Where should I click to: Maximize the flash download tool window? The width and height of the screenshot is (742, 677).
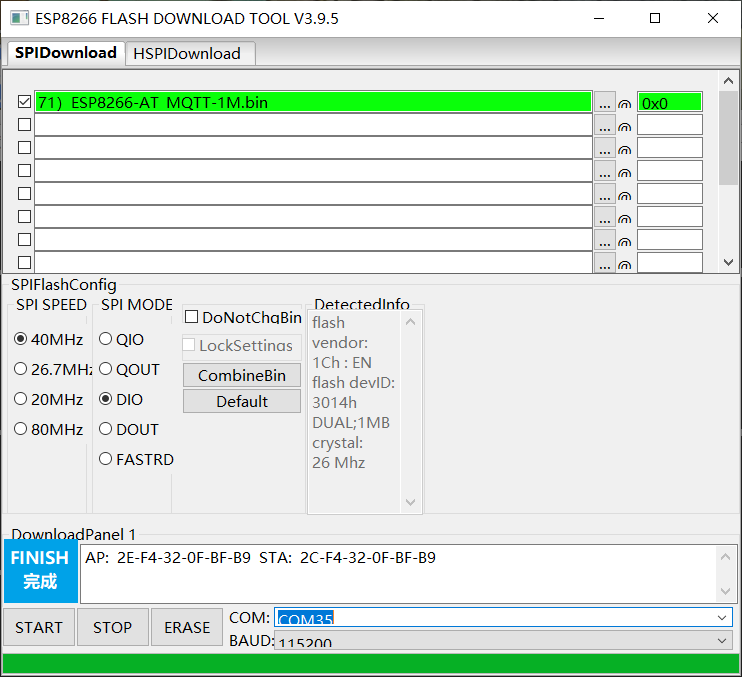point(655,18)
